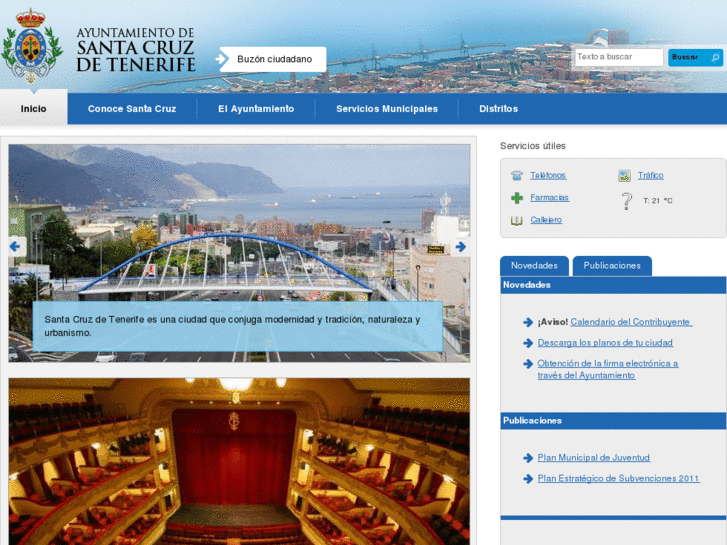Image resolution: width=727 pixels, height=545 pixels.
Task: Open the Inicio menu item
Action: tap(33, 109)
